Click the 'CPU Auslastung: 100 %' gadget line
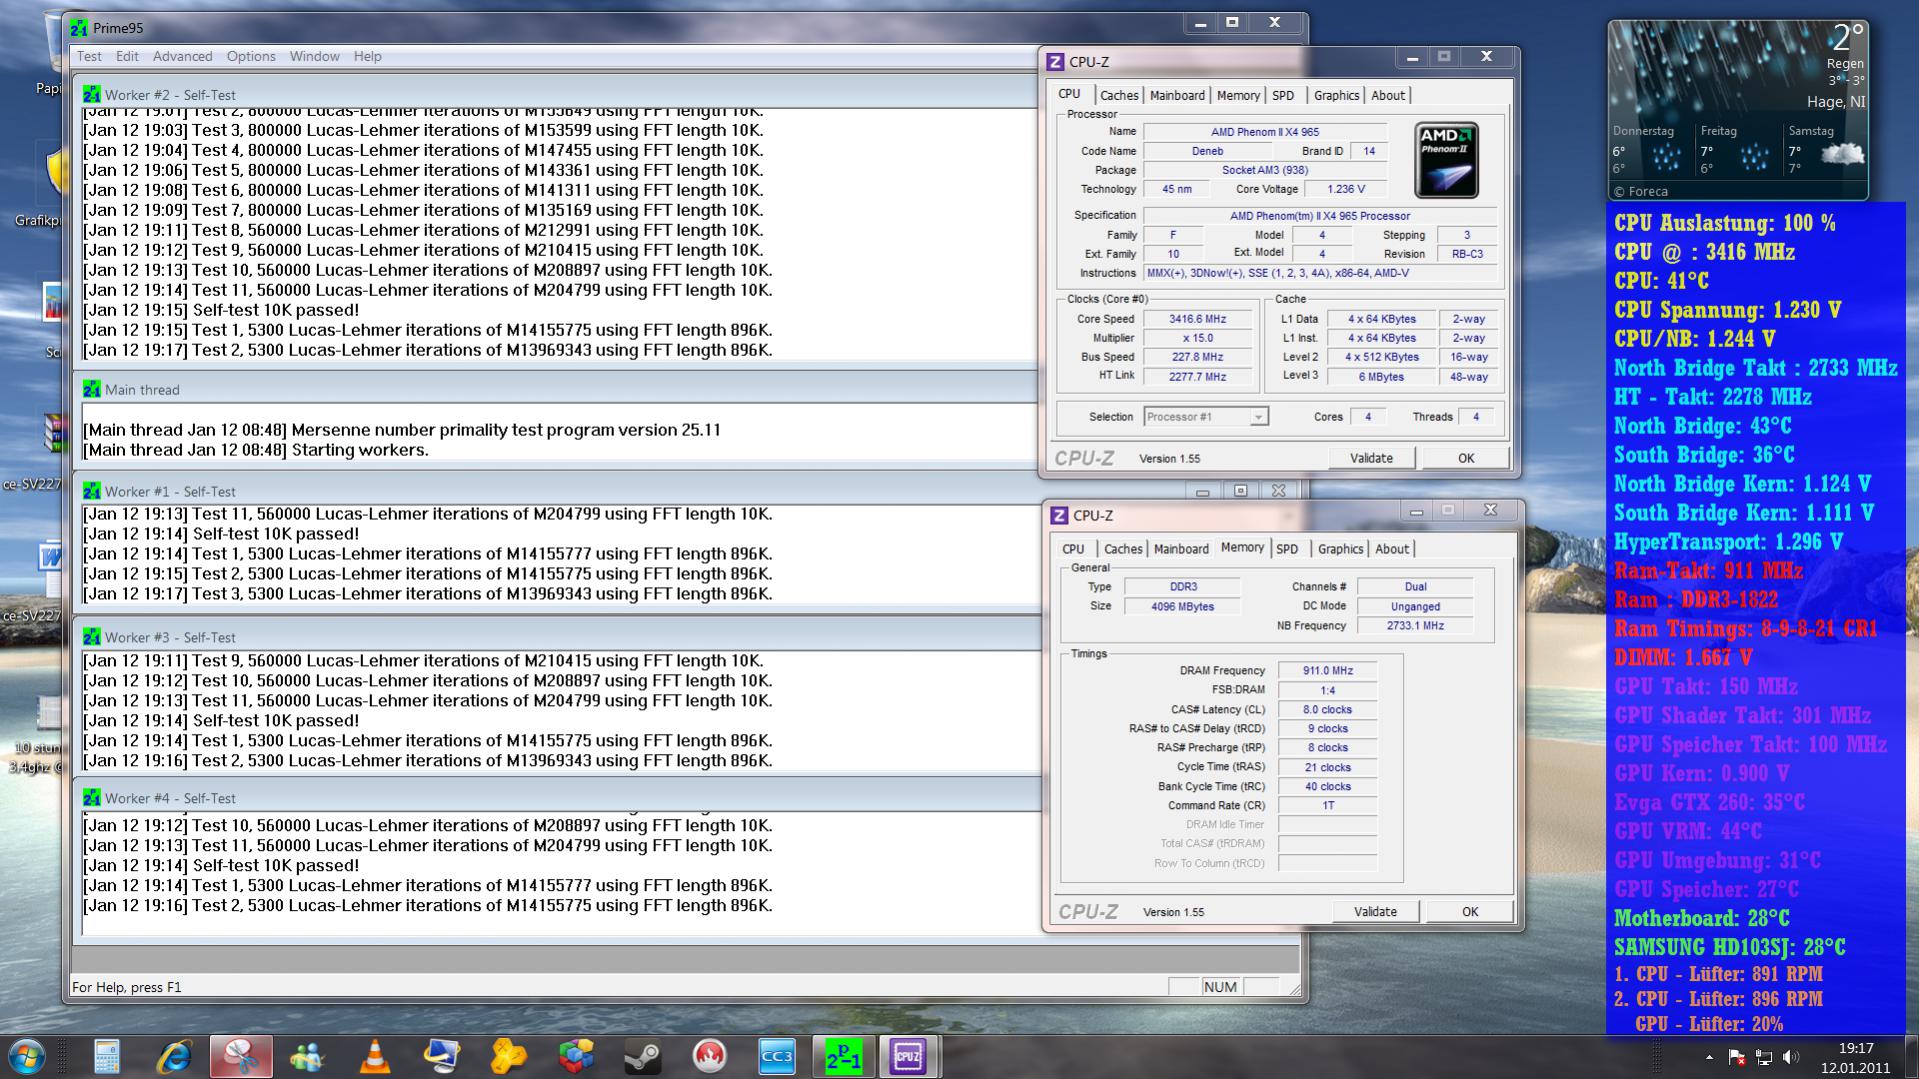Screen dimensions: 1919x1079 1725,223
